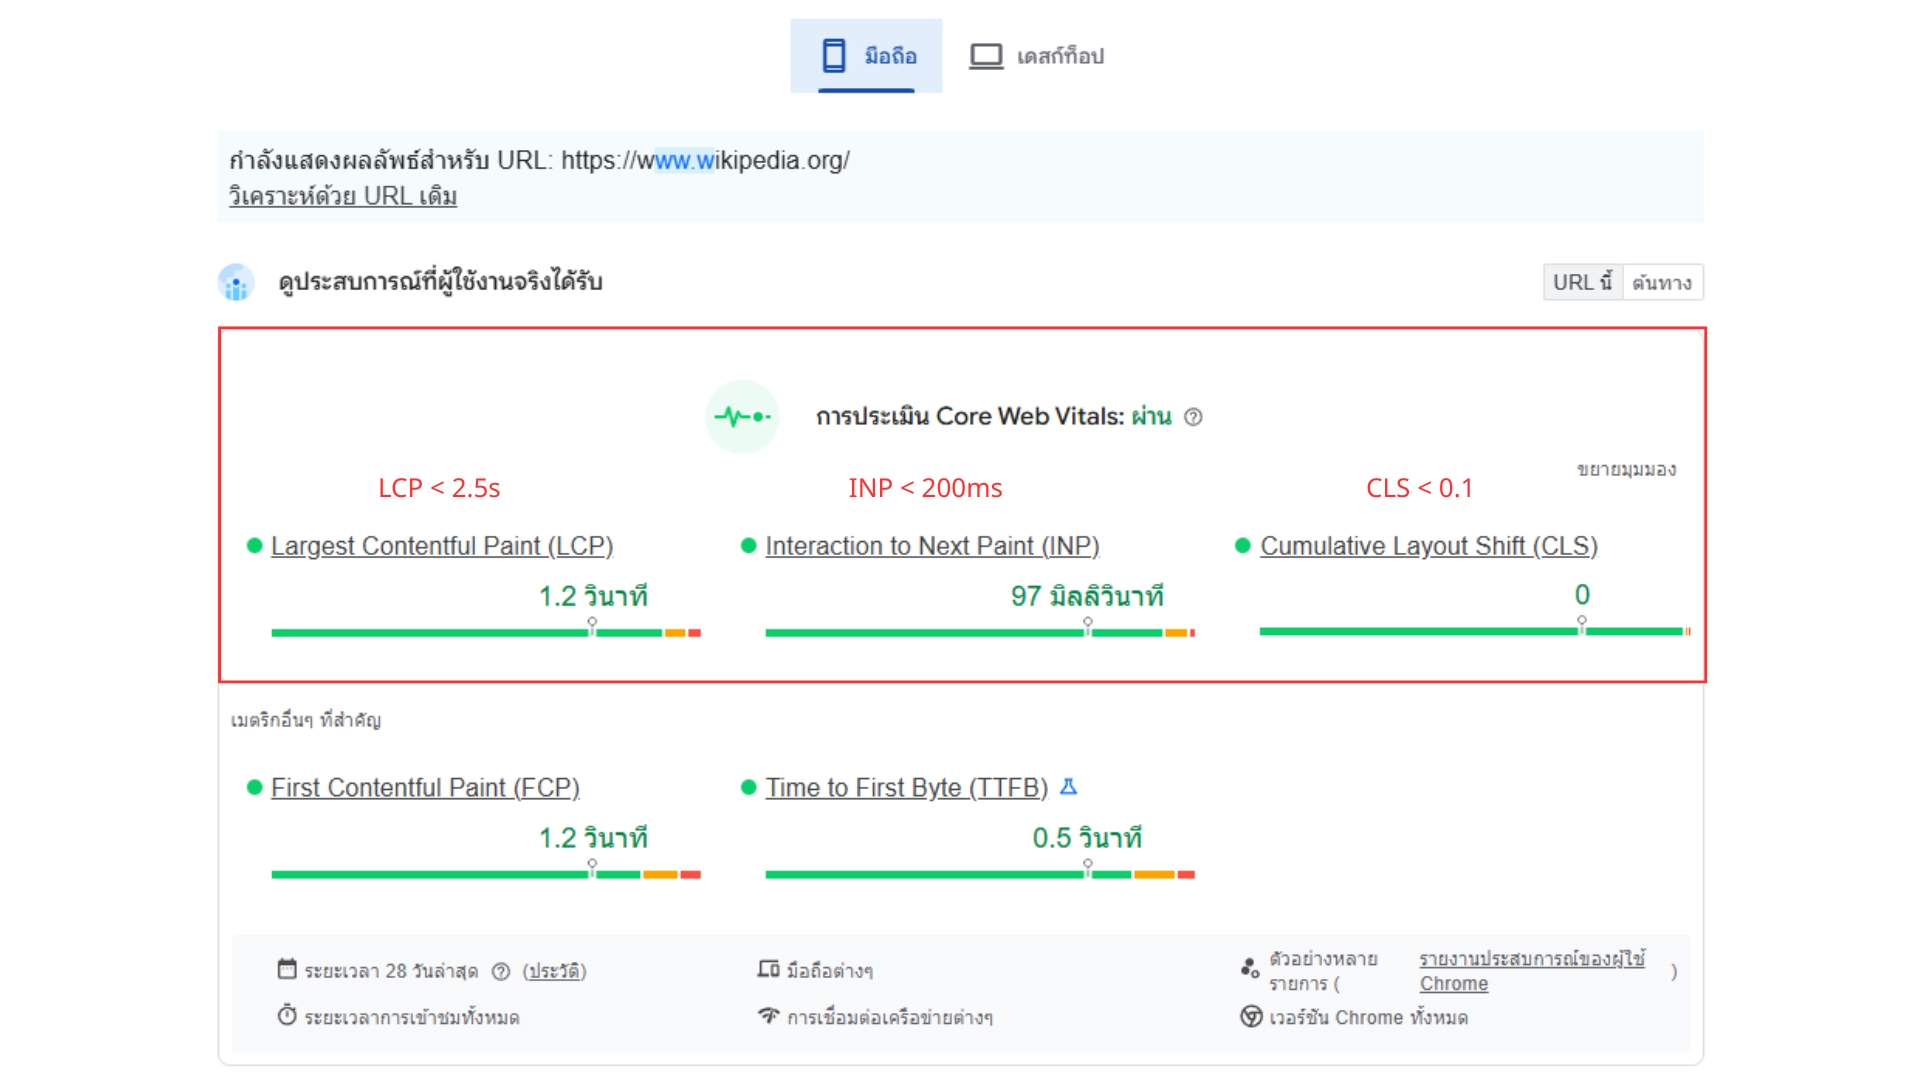Click the green status dot beside CLS
The image size is (1920, 1080).
pos(1243,545)
